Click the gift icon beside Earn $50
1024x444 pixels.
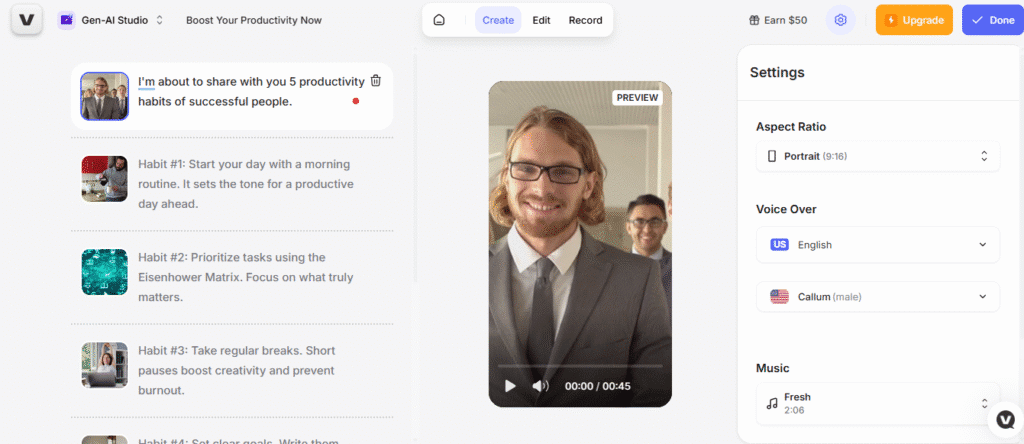point(754,20)
